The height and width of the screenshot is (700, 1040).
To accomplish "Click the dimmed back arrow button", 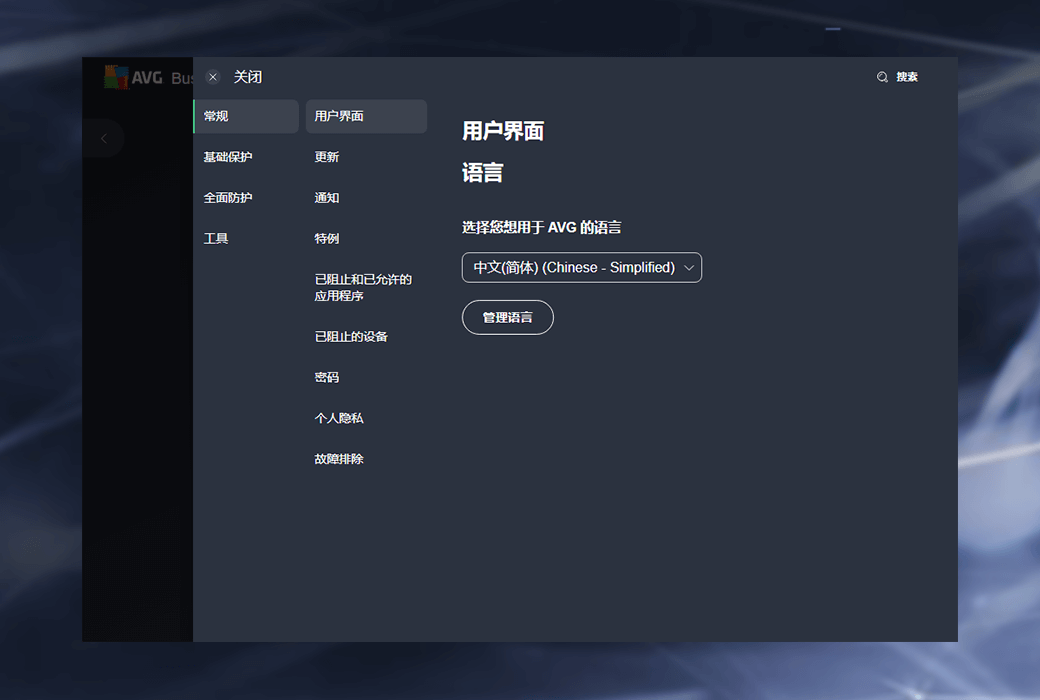I will [x=103, y=139].
